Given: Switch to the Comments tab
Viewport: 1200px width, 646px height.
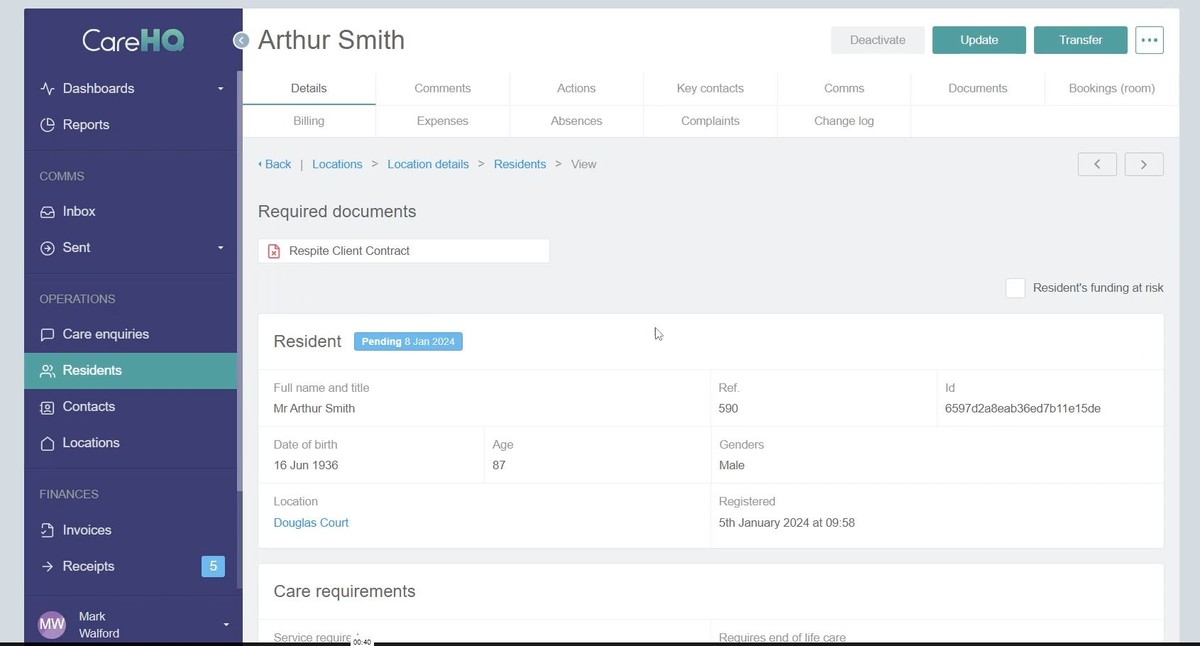Looking at the screenshot, I should 442,88.
